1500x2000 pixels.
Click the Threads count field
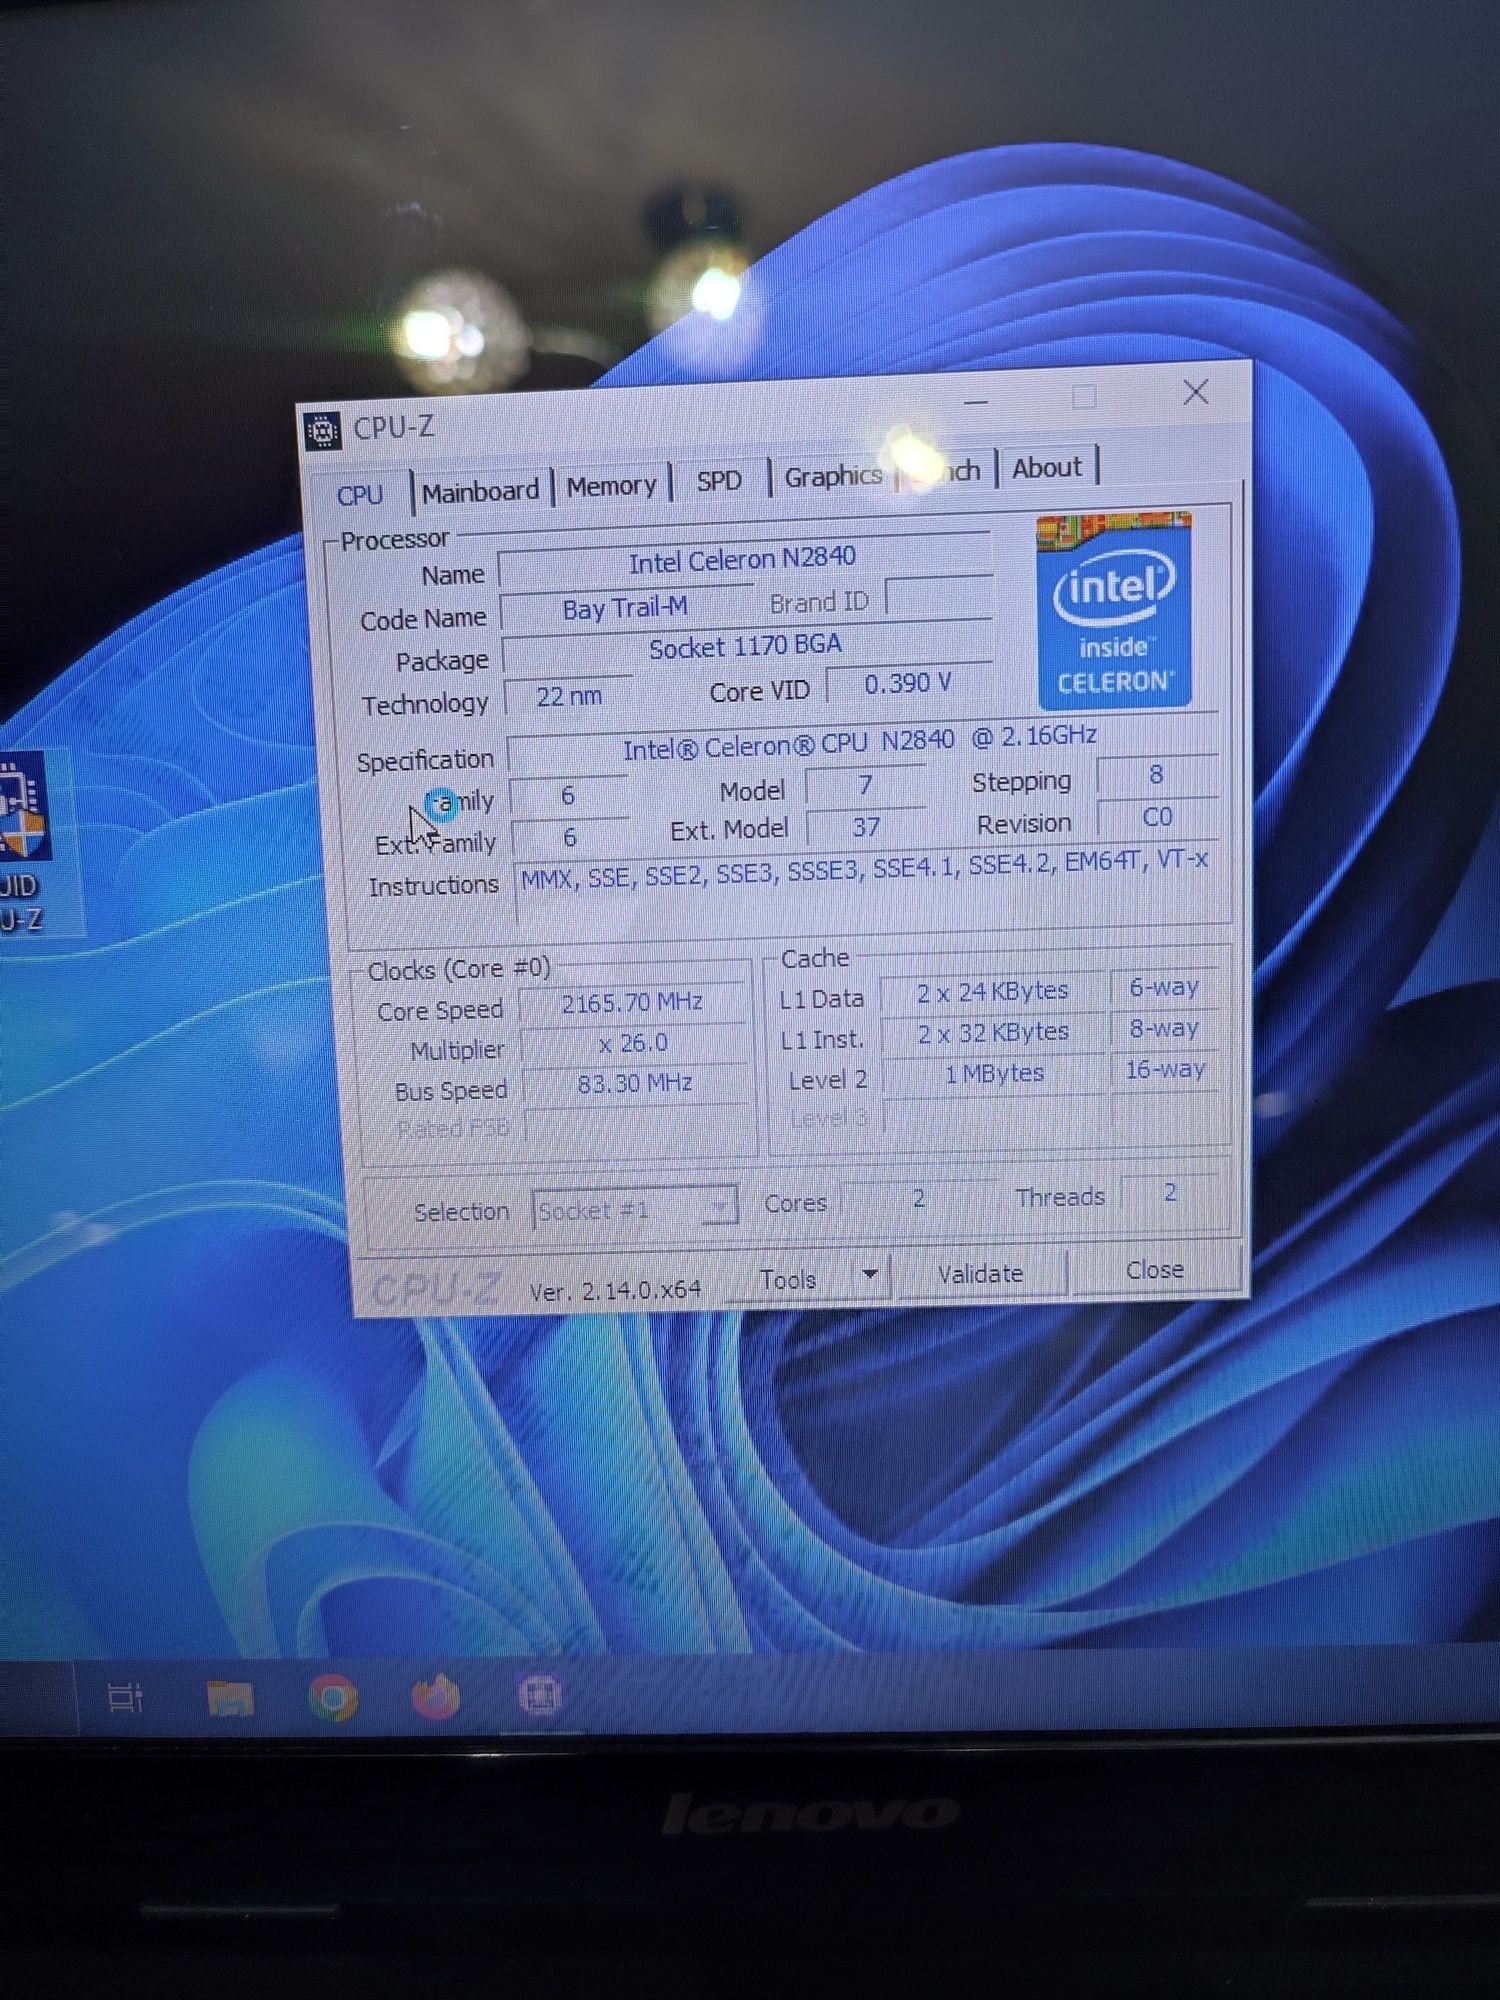(1170, 1193)
